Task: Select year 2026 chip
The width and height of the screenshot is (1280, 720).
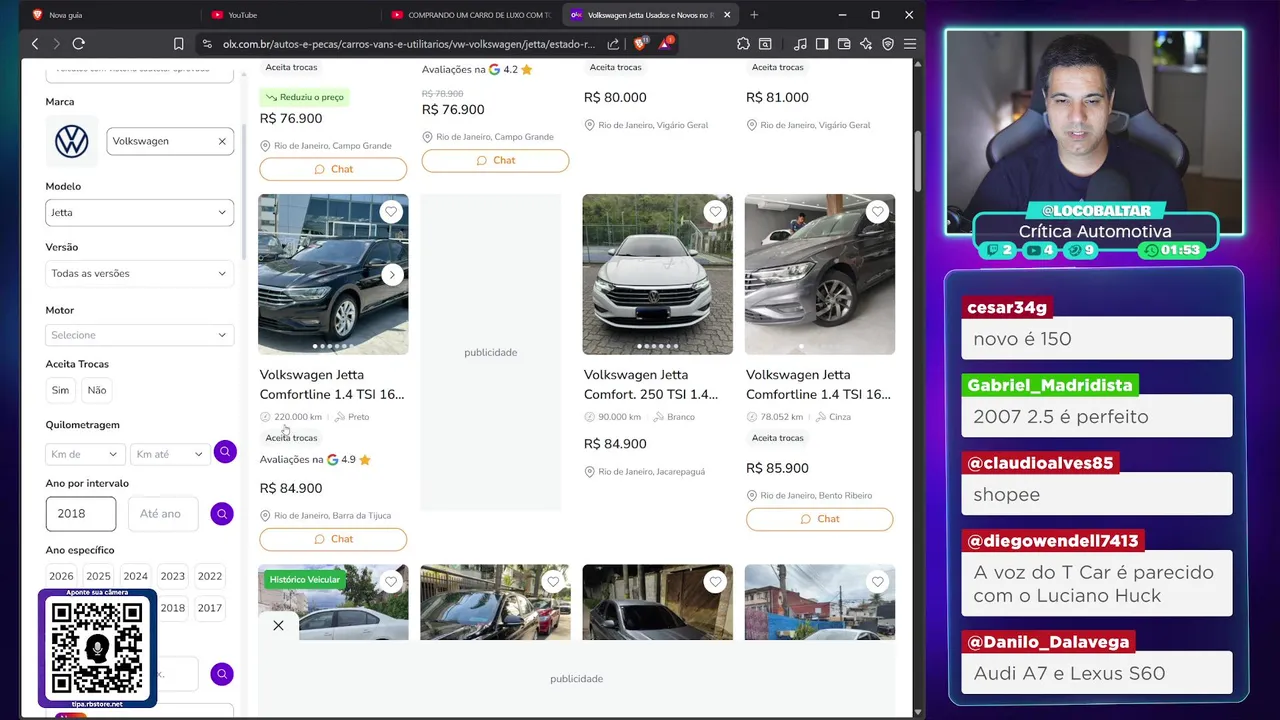Action: [61, 576]
